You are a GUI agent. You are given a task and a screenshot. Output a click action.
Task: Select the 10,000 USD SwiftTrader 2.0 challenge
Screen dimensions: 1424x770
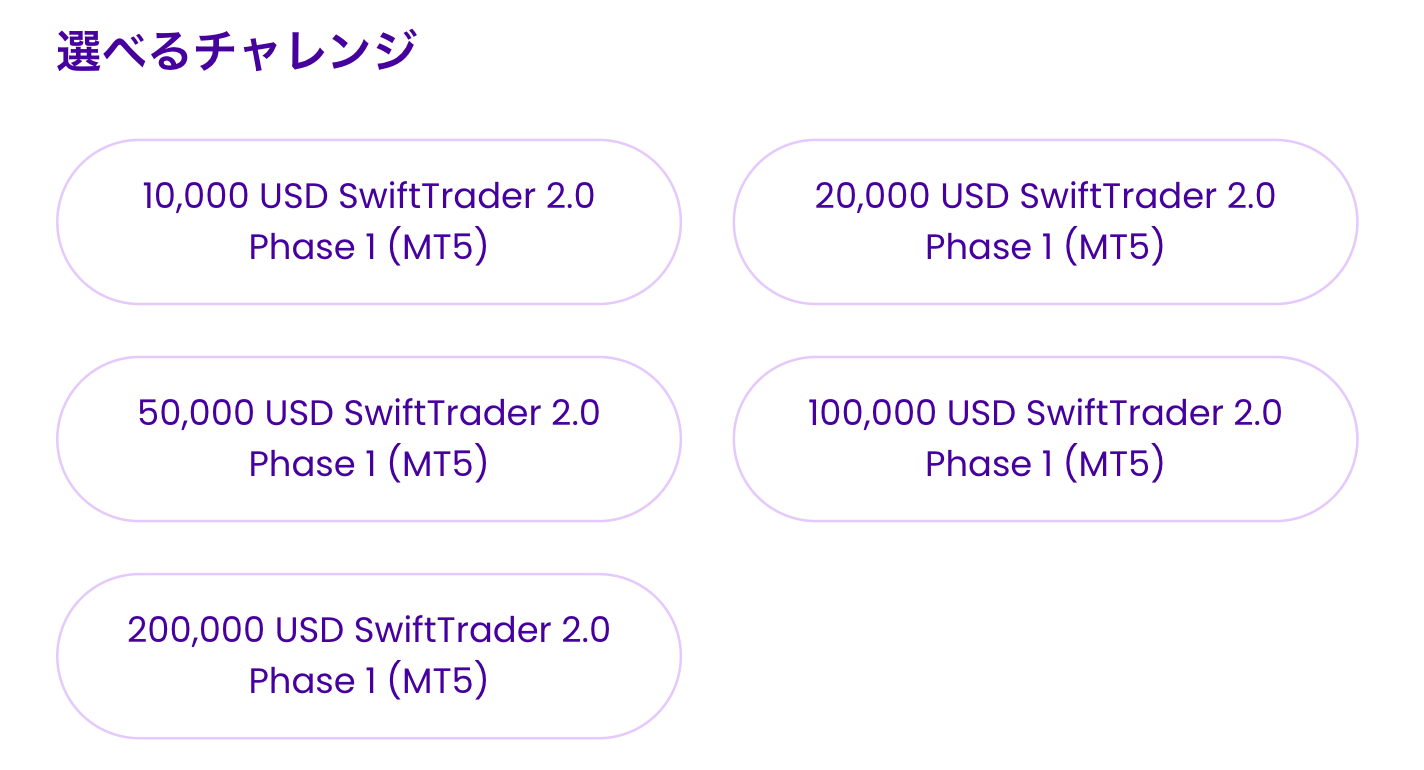pyautogui.click(x=368, y=221)
